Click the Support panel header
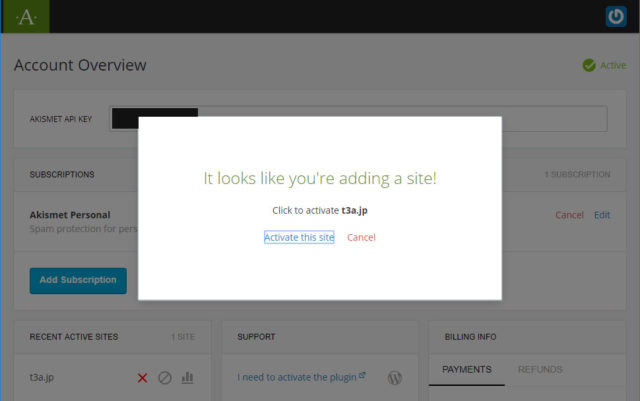The width and height of the screenshot is (640, 401). [x=256, y=337]
